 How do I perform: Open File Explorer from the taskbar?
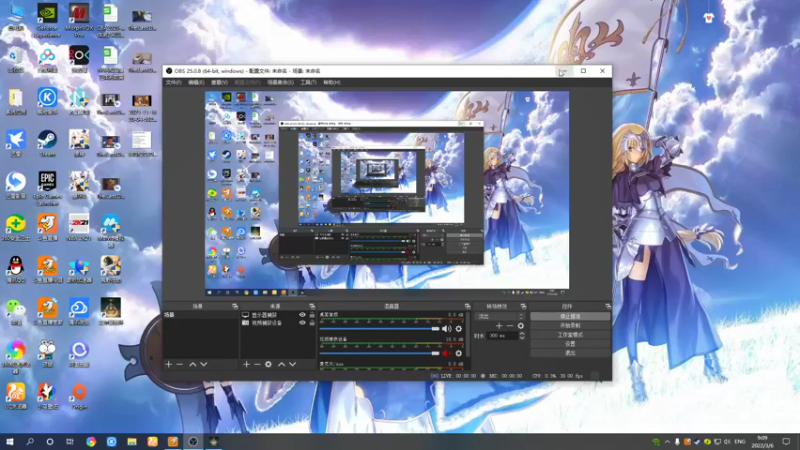[132, 441]
